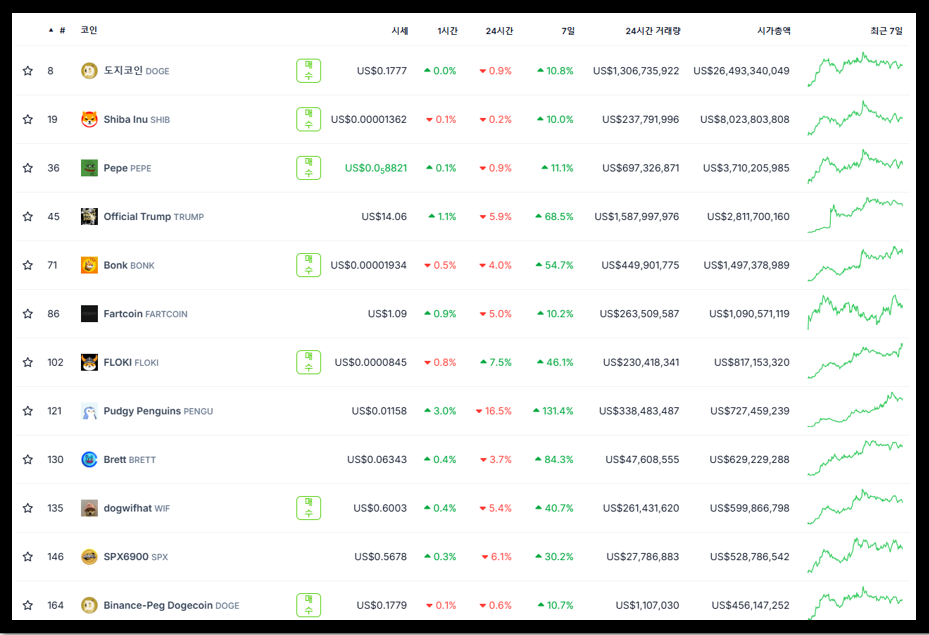Star the Pepe coin row
929x635 pixels.
tap(28, 168)
